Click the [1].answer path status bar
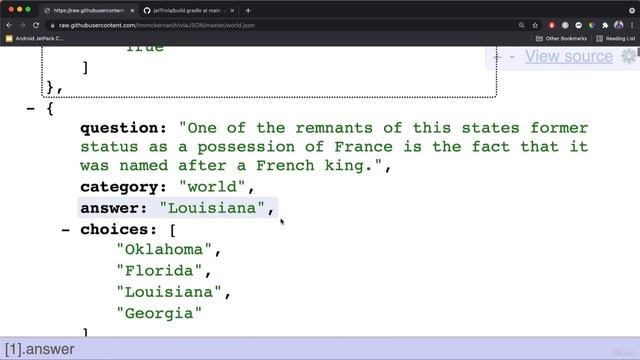The image size is (640, 360). [x=320, y=349]
